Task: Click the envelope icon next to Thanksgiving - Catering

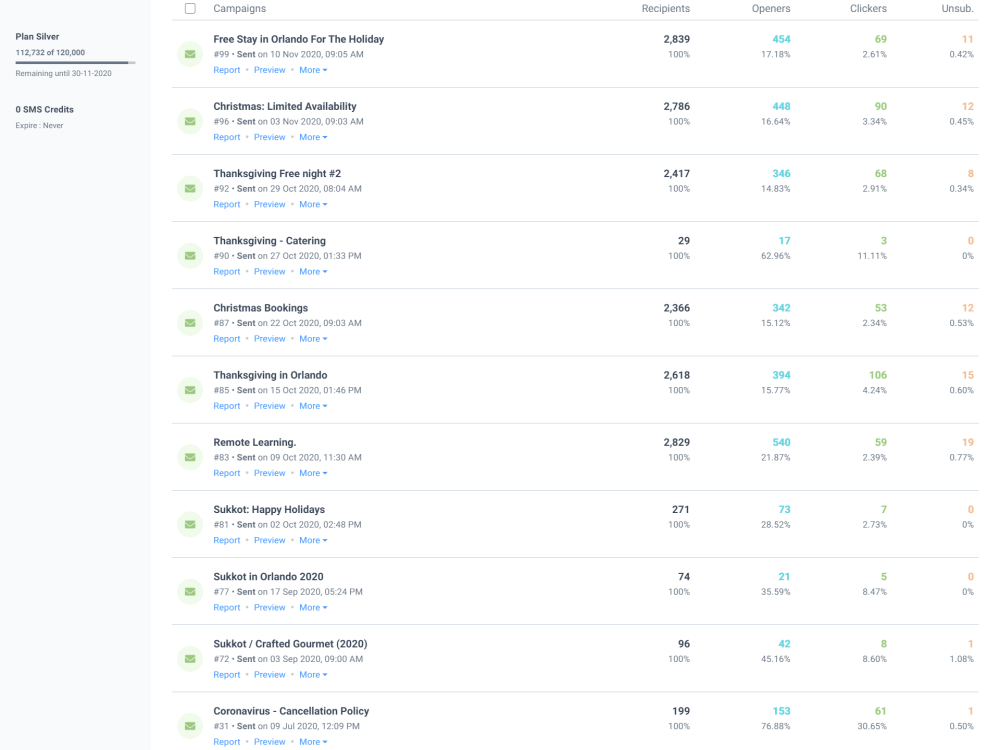Action: (x=190, y=255)
